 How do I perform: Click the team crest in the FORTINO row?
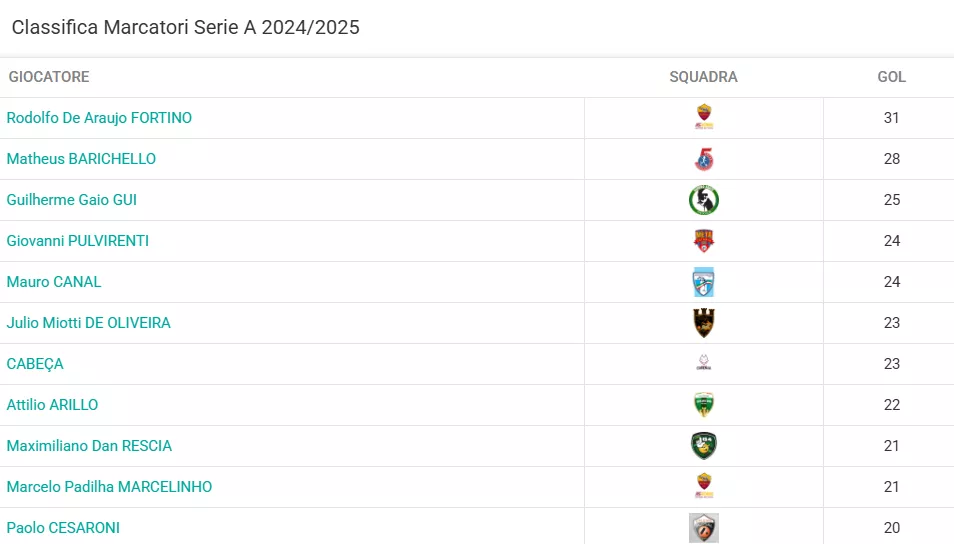pyautogui.click(x=704, y=117)
